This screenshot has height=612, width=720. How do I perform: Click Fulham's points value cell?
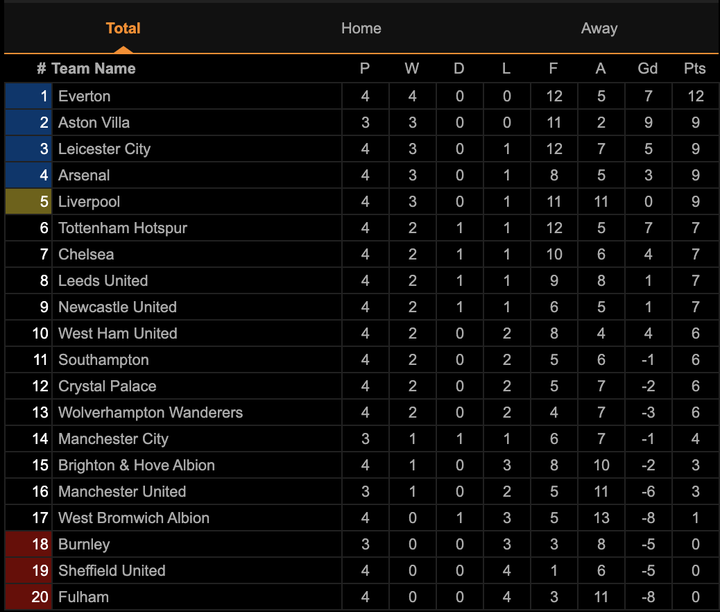point(694,597)
